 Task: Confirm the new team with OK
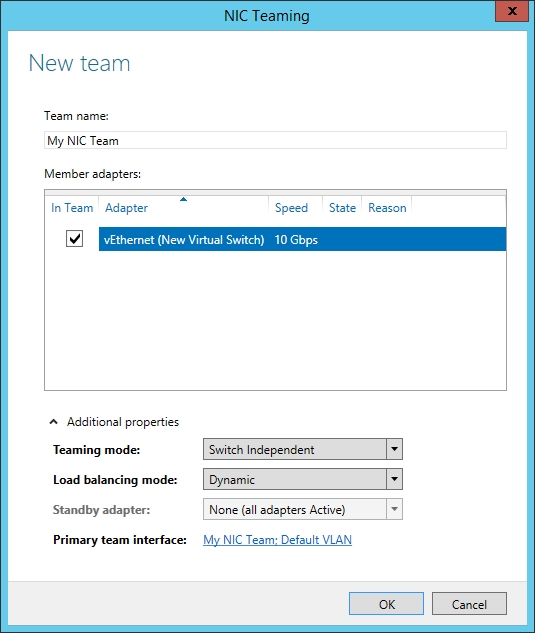point(386,604)
